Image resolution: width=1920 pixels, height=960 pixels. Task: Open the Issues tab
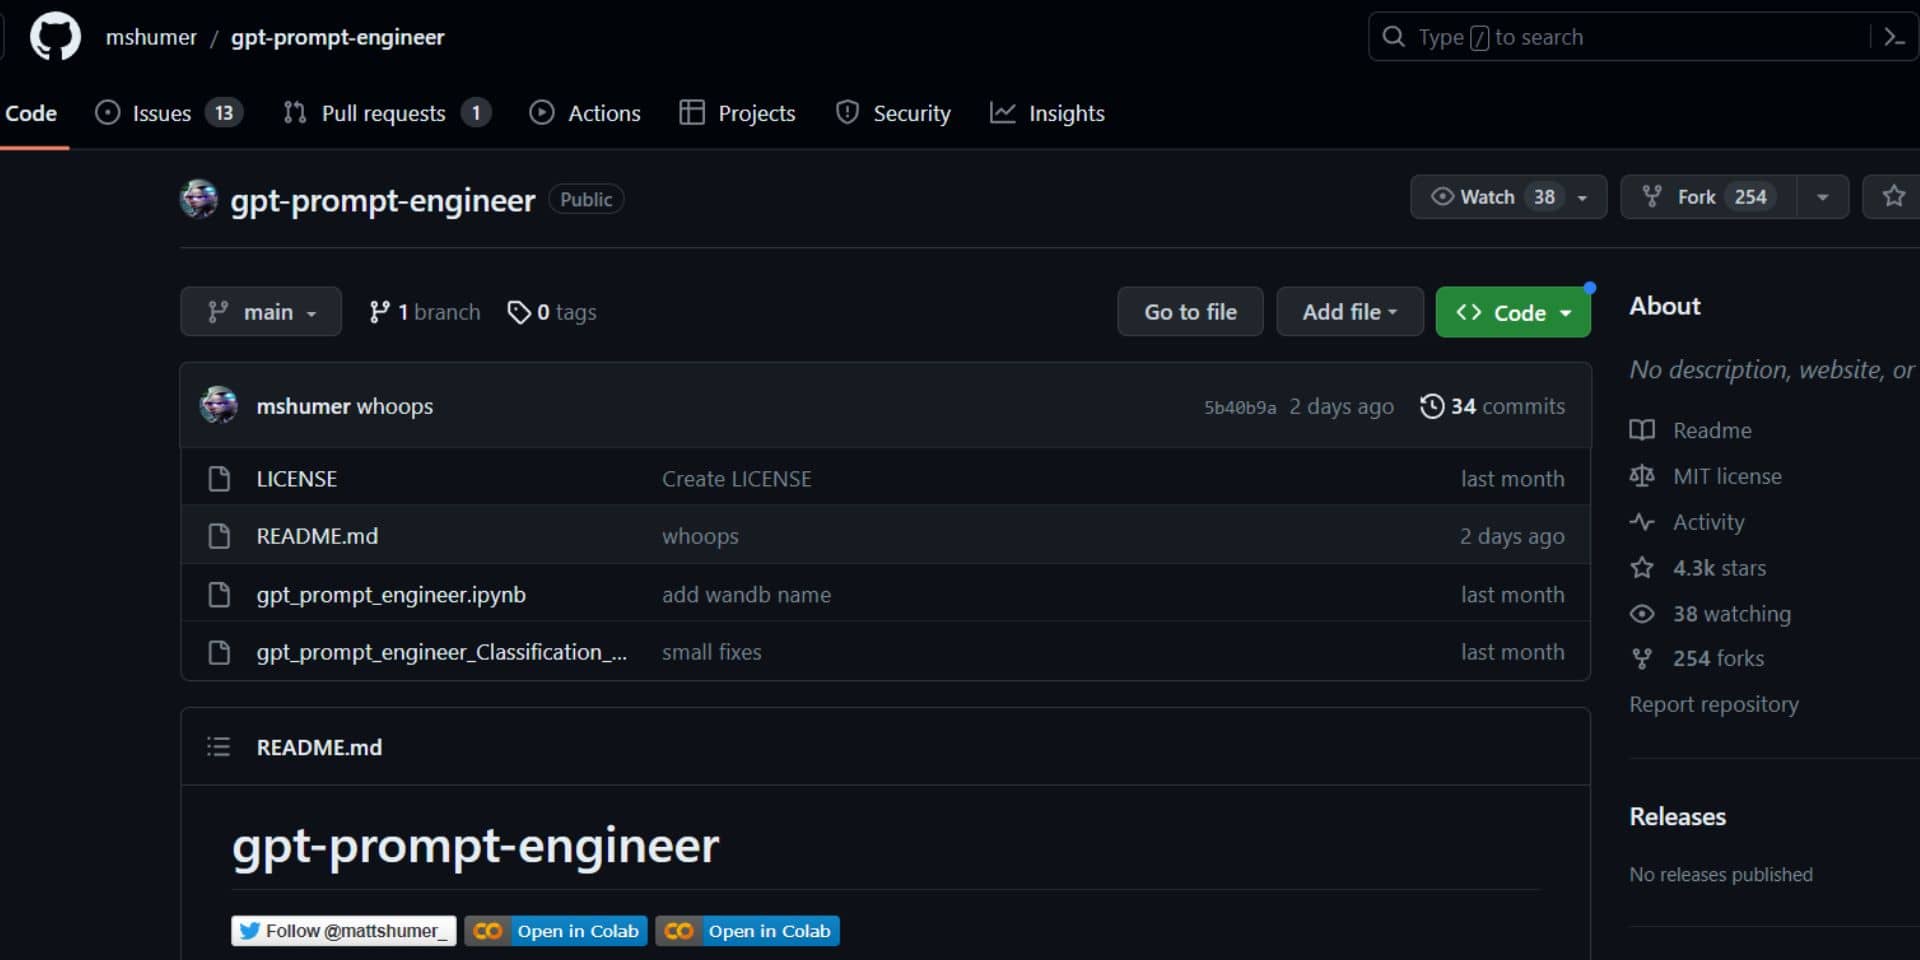pyautogui.click(x=169, y=113)
